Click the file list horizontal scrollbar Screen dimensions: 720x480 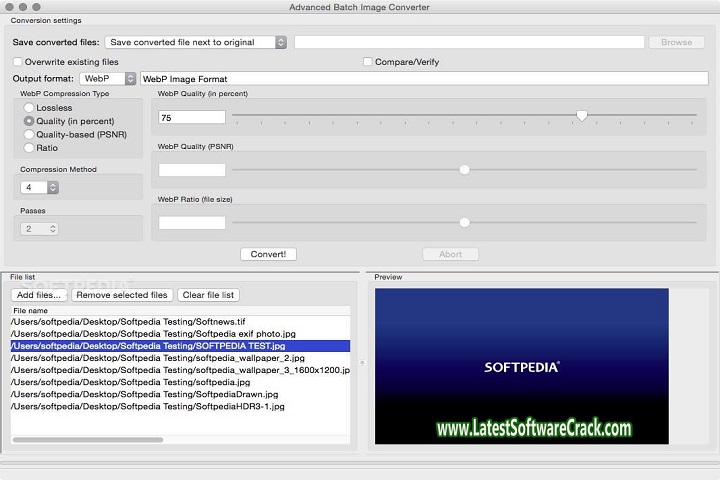click(87, 439)
